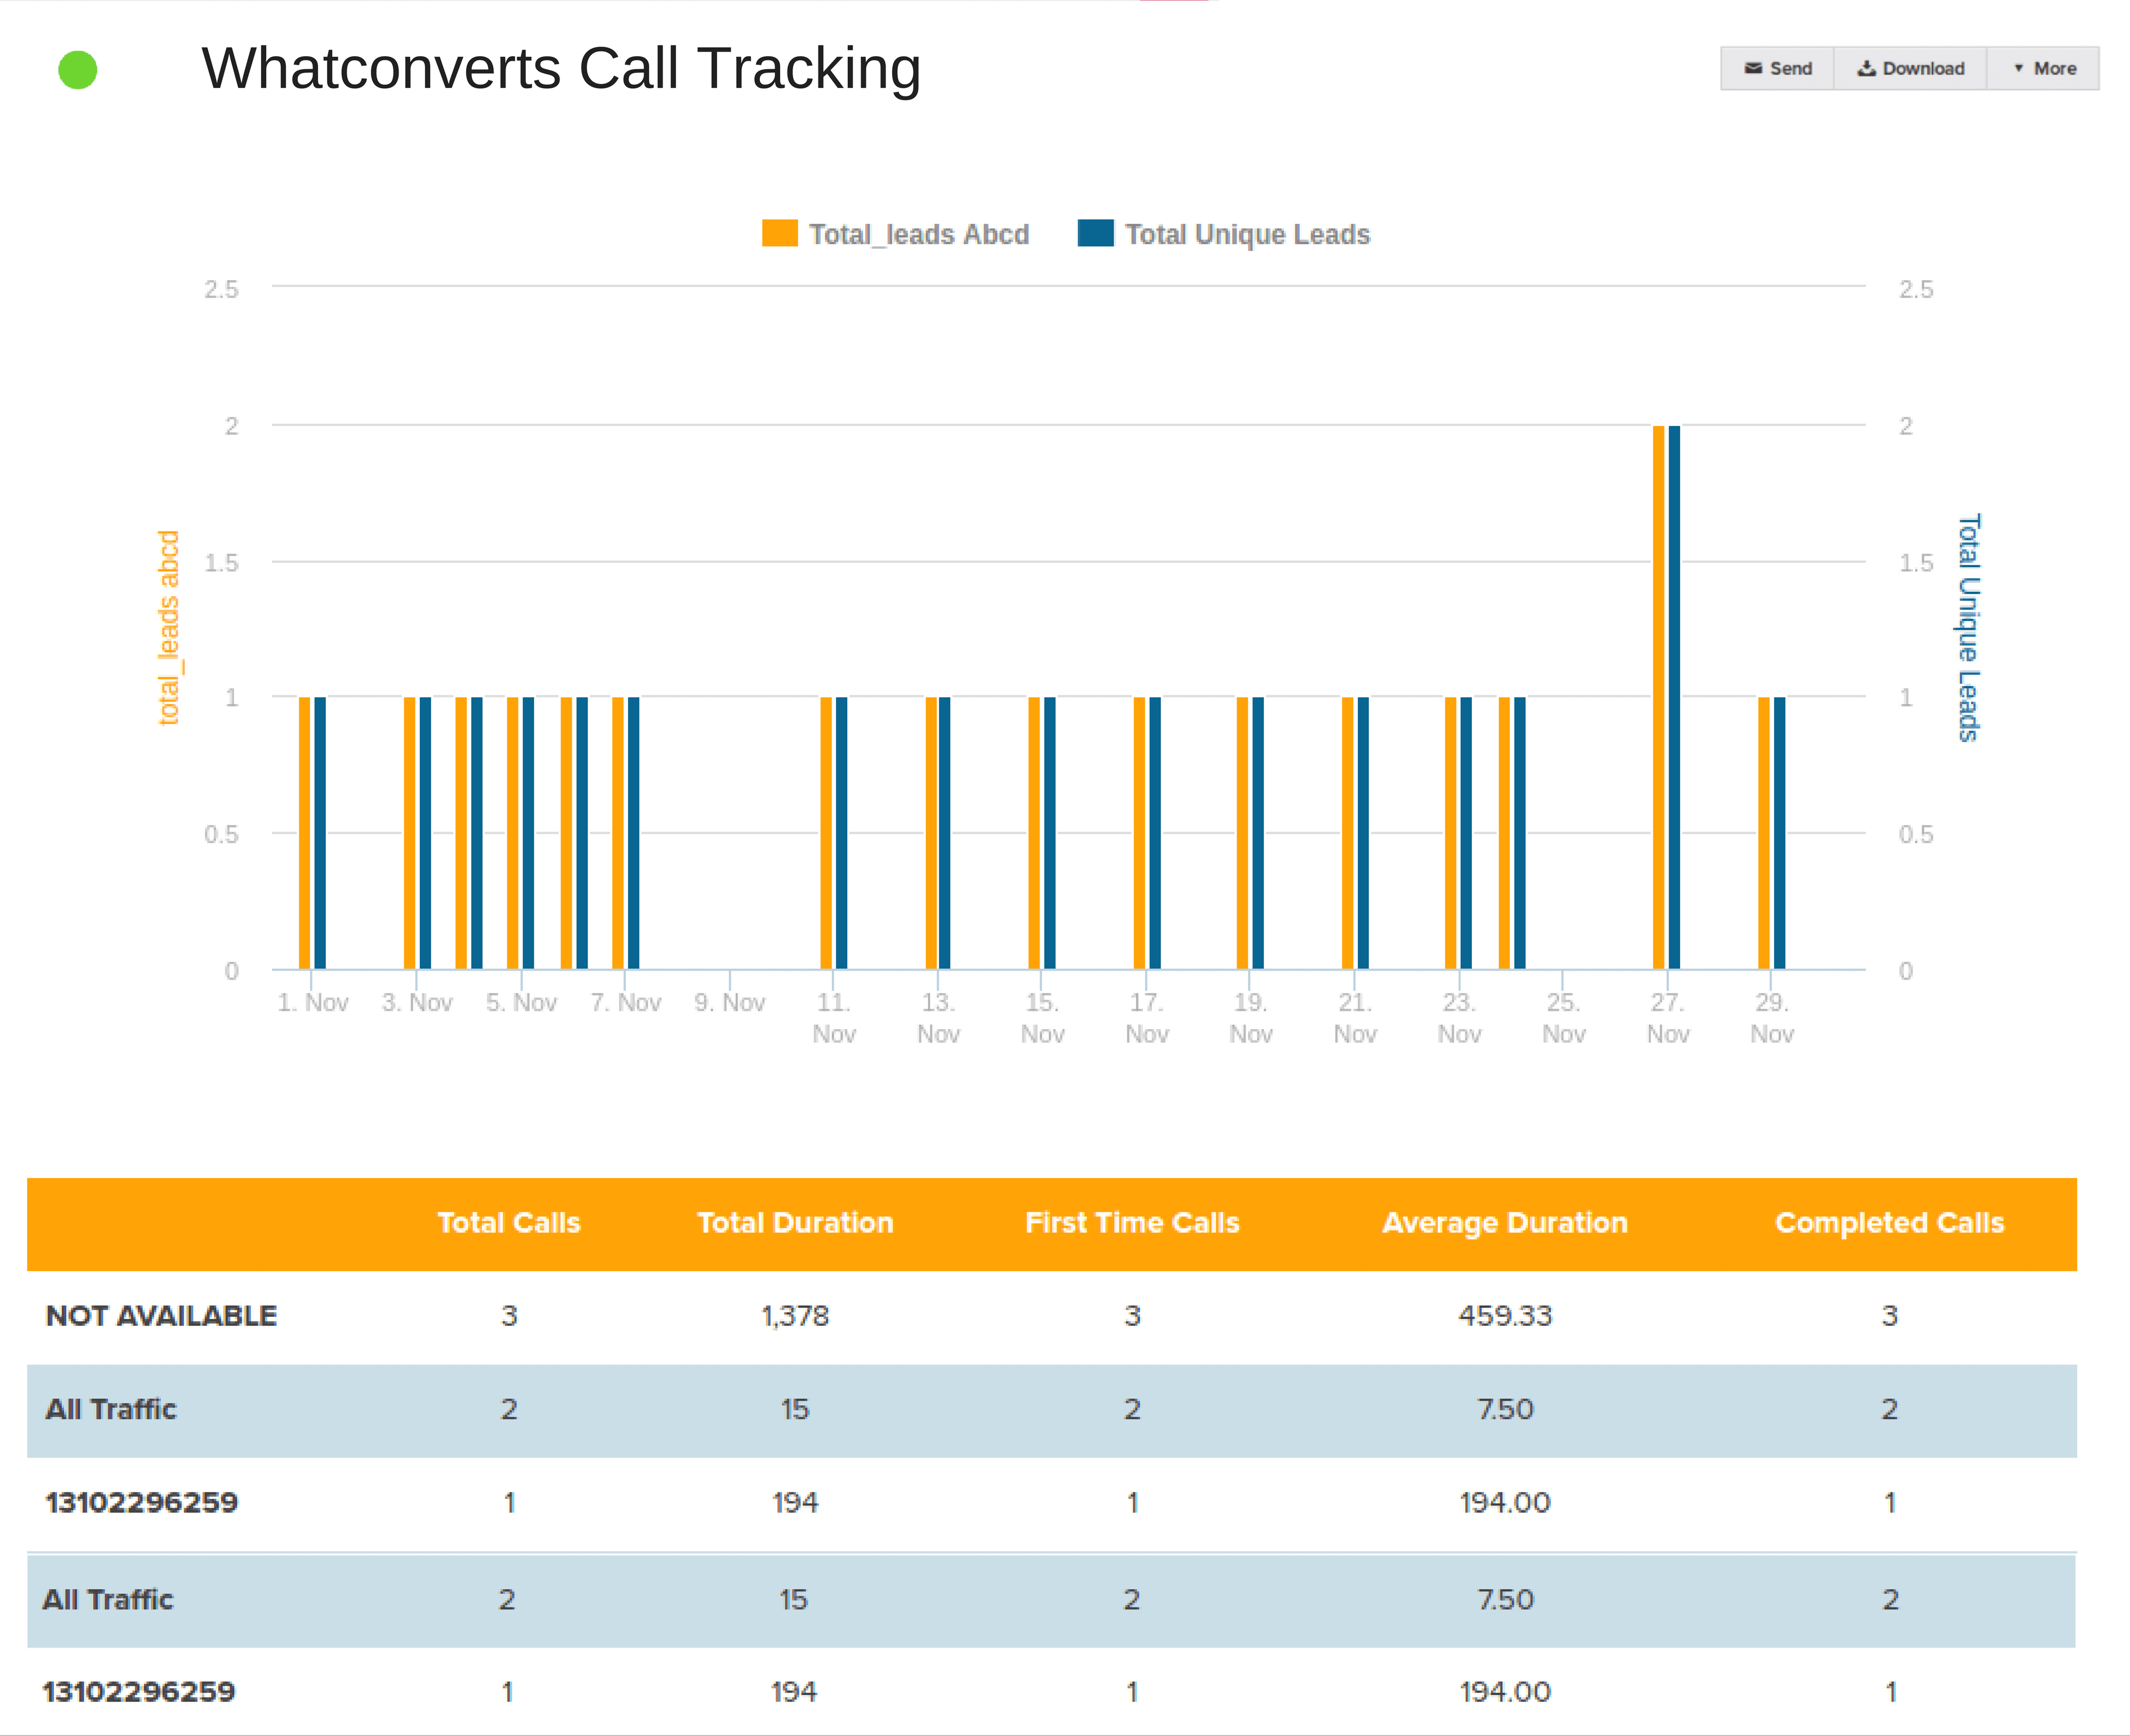
Task: Click the 1,378 total duration cell
Action: click(x=795, y=1316)
